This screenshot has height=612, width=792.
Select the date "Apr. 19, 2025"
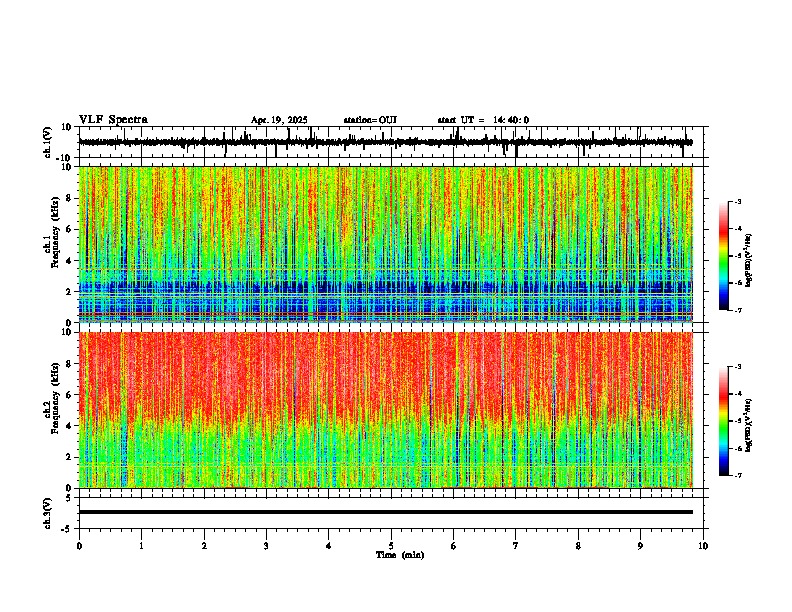pos(279,120)
